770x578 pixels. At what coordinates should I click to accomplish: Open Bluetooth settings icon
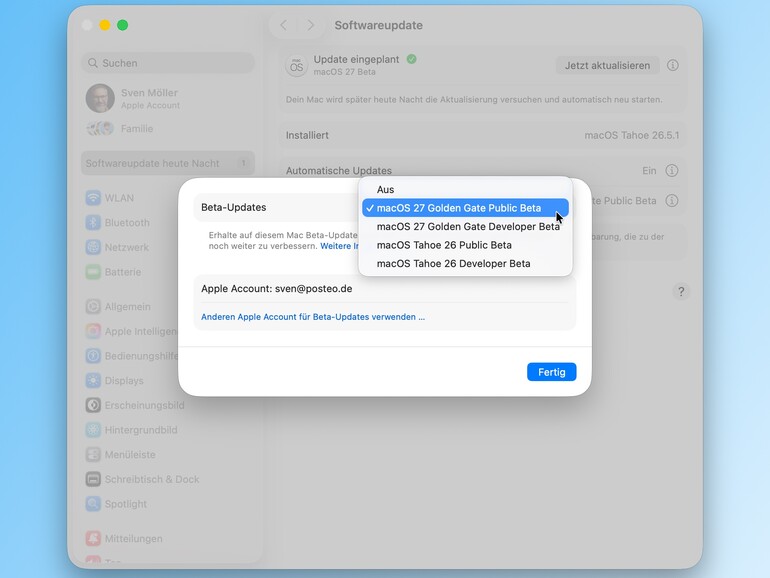tap(93, 222)
